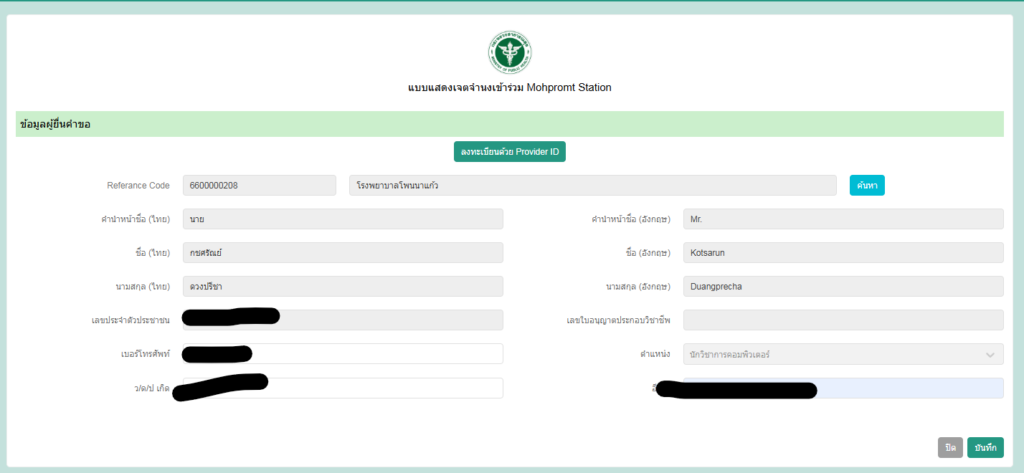Click the เลขประจำตัวประชาชน ID number field
1024x473 pixels.
click(x=390, y=320)
